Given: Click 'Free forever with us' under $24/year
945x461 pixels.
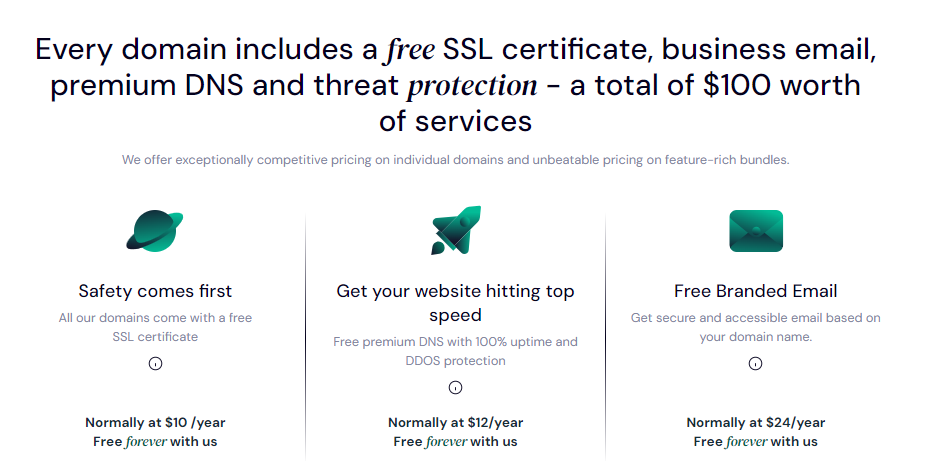Looking at the screenshot, I should [756, 442].
